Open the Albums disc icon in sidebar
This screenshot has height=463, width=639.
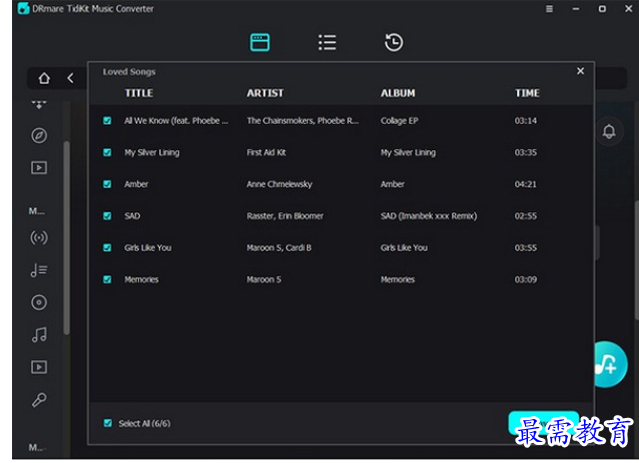39,302
